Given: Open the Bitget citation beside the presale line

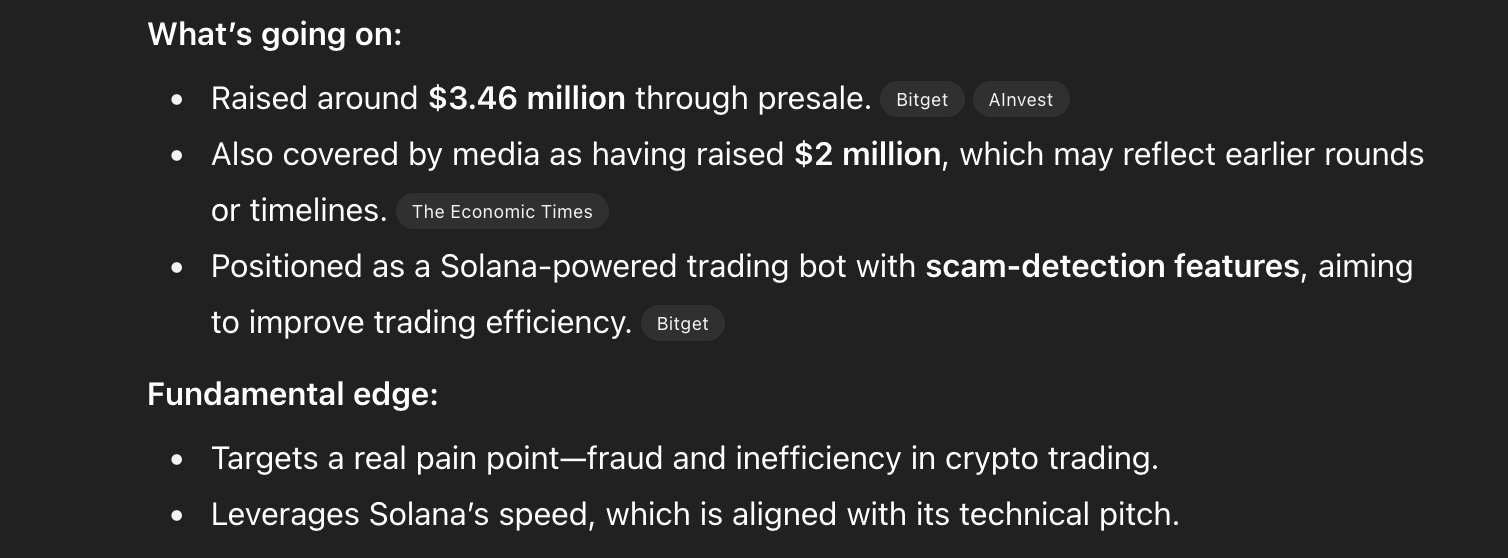Looking at the screenshot, I should point(921,100).
